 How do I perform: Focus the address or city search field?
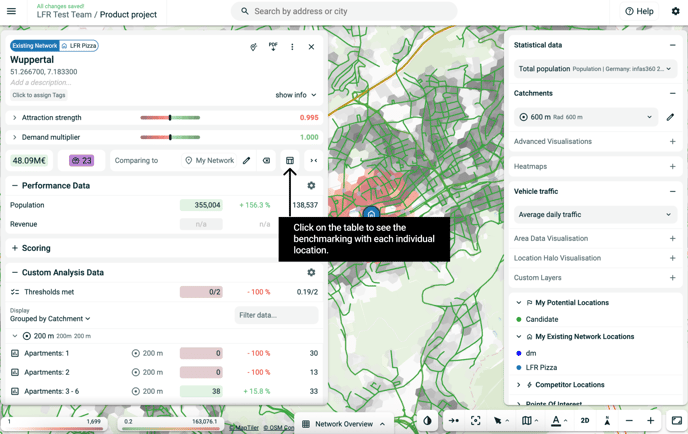tap(344, 11)
